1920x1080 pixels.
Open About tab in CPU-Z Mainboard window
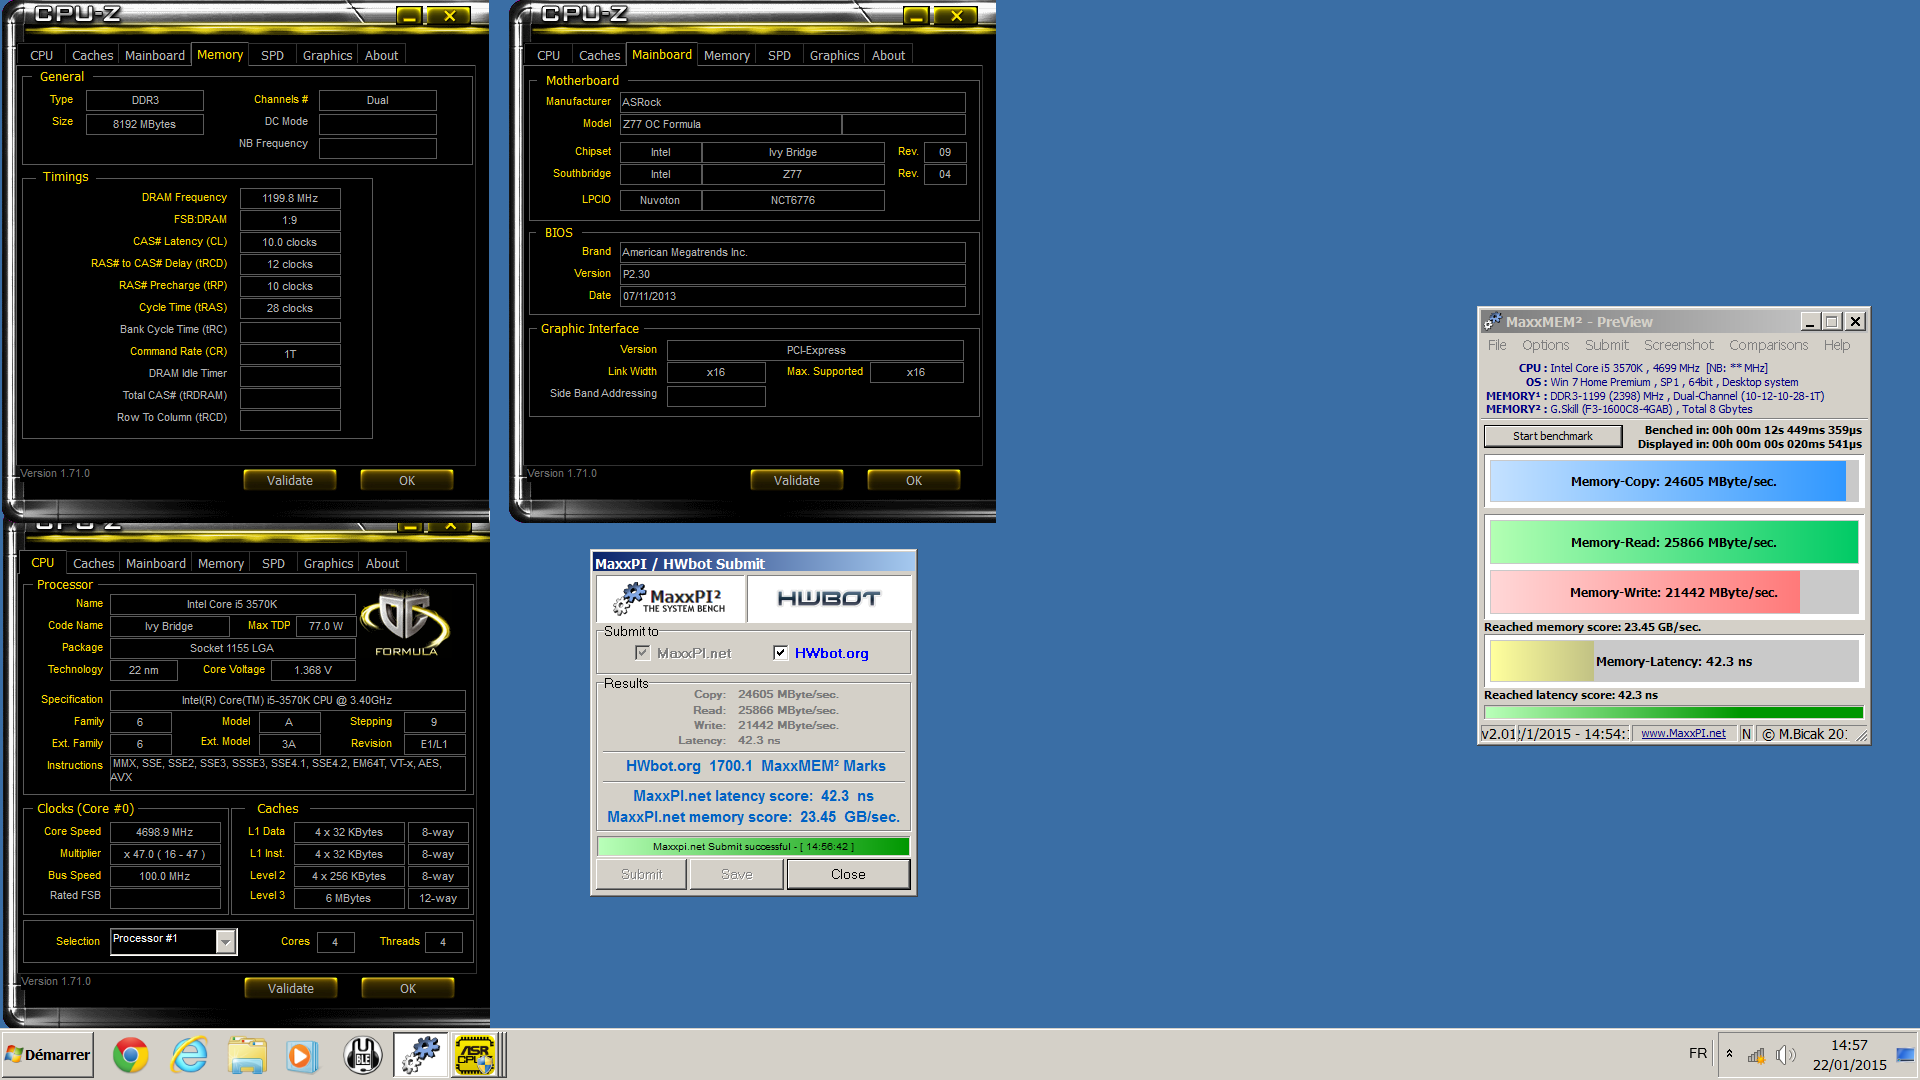tap(888, 55)
